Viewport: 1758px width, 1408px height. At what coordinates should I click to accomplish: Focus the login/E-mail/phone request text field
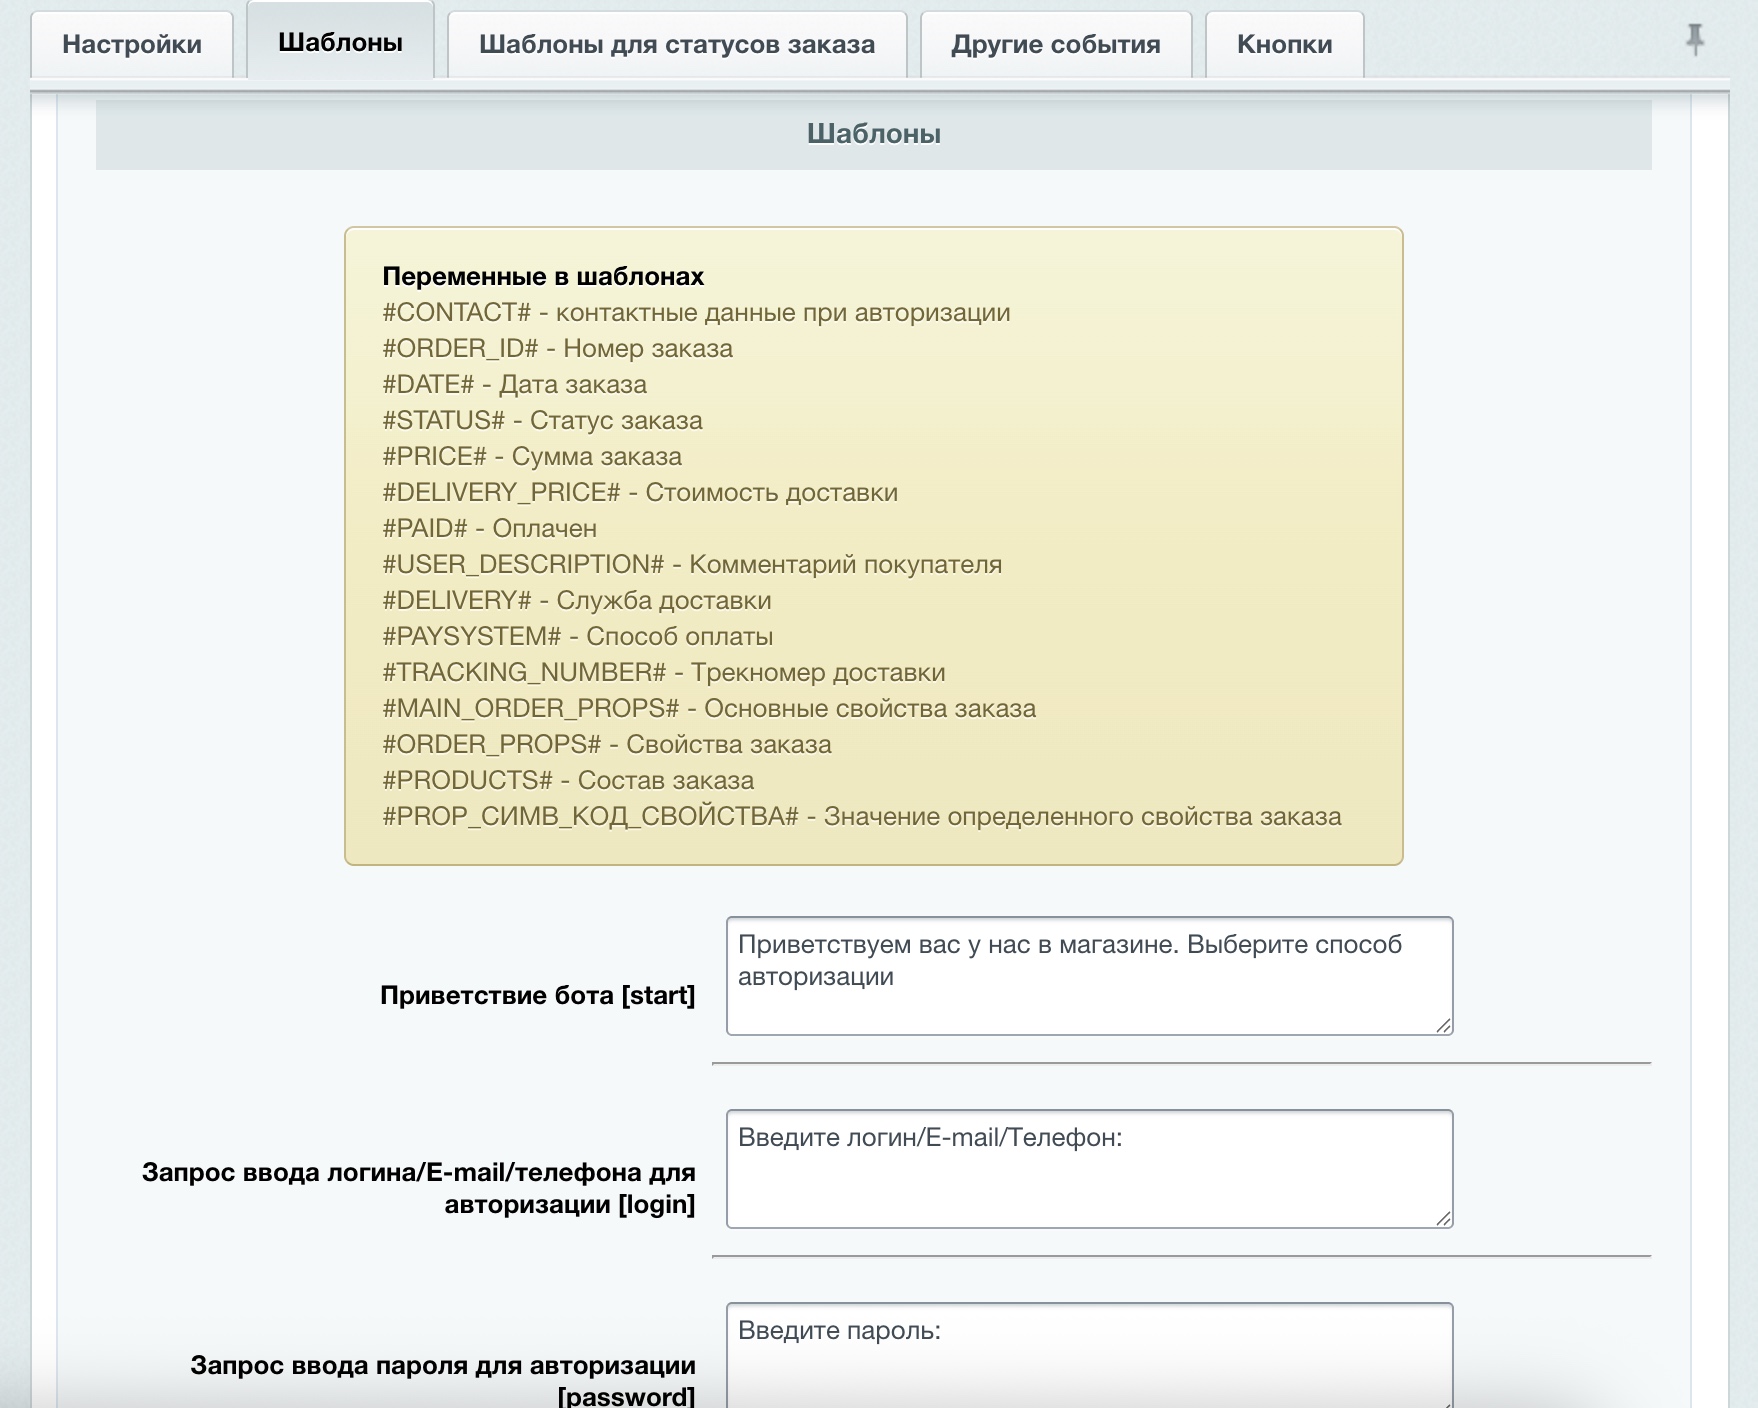coord(1088,1168)
